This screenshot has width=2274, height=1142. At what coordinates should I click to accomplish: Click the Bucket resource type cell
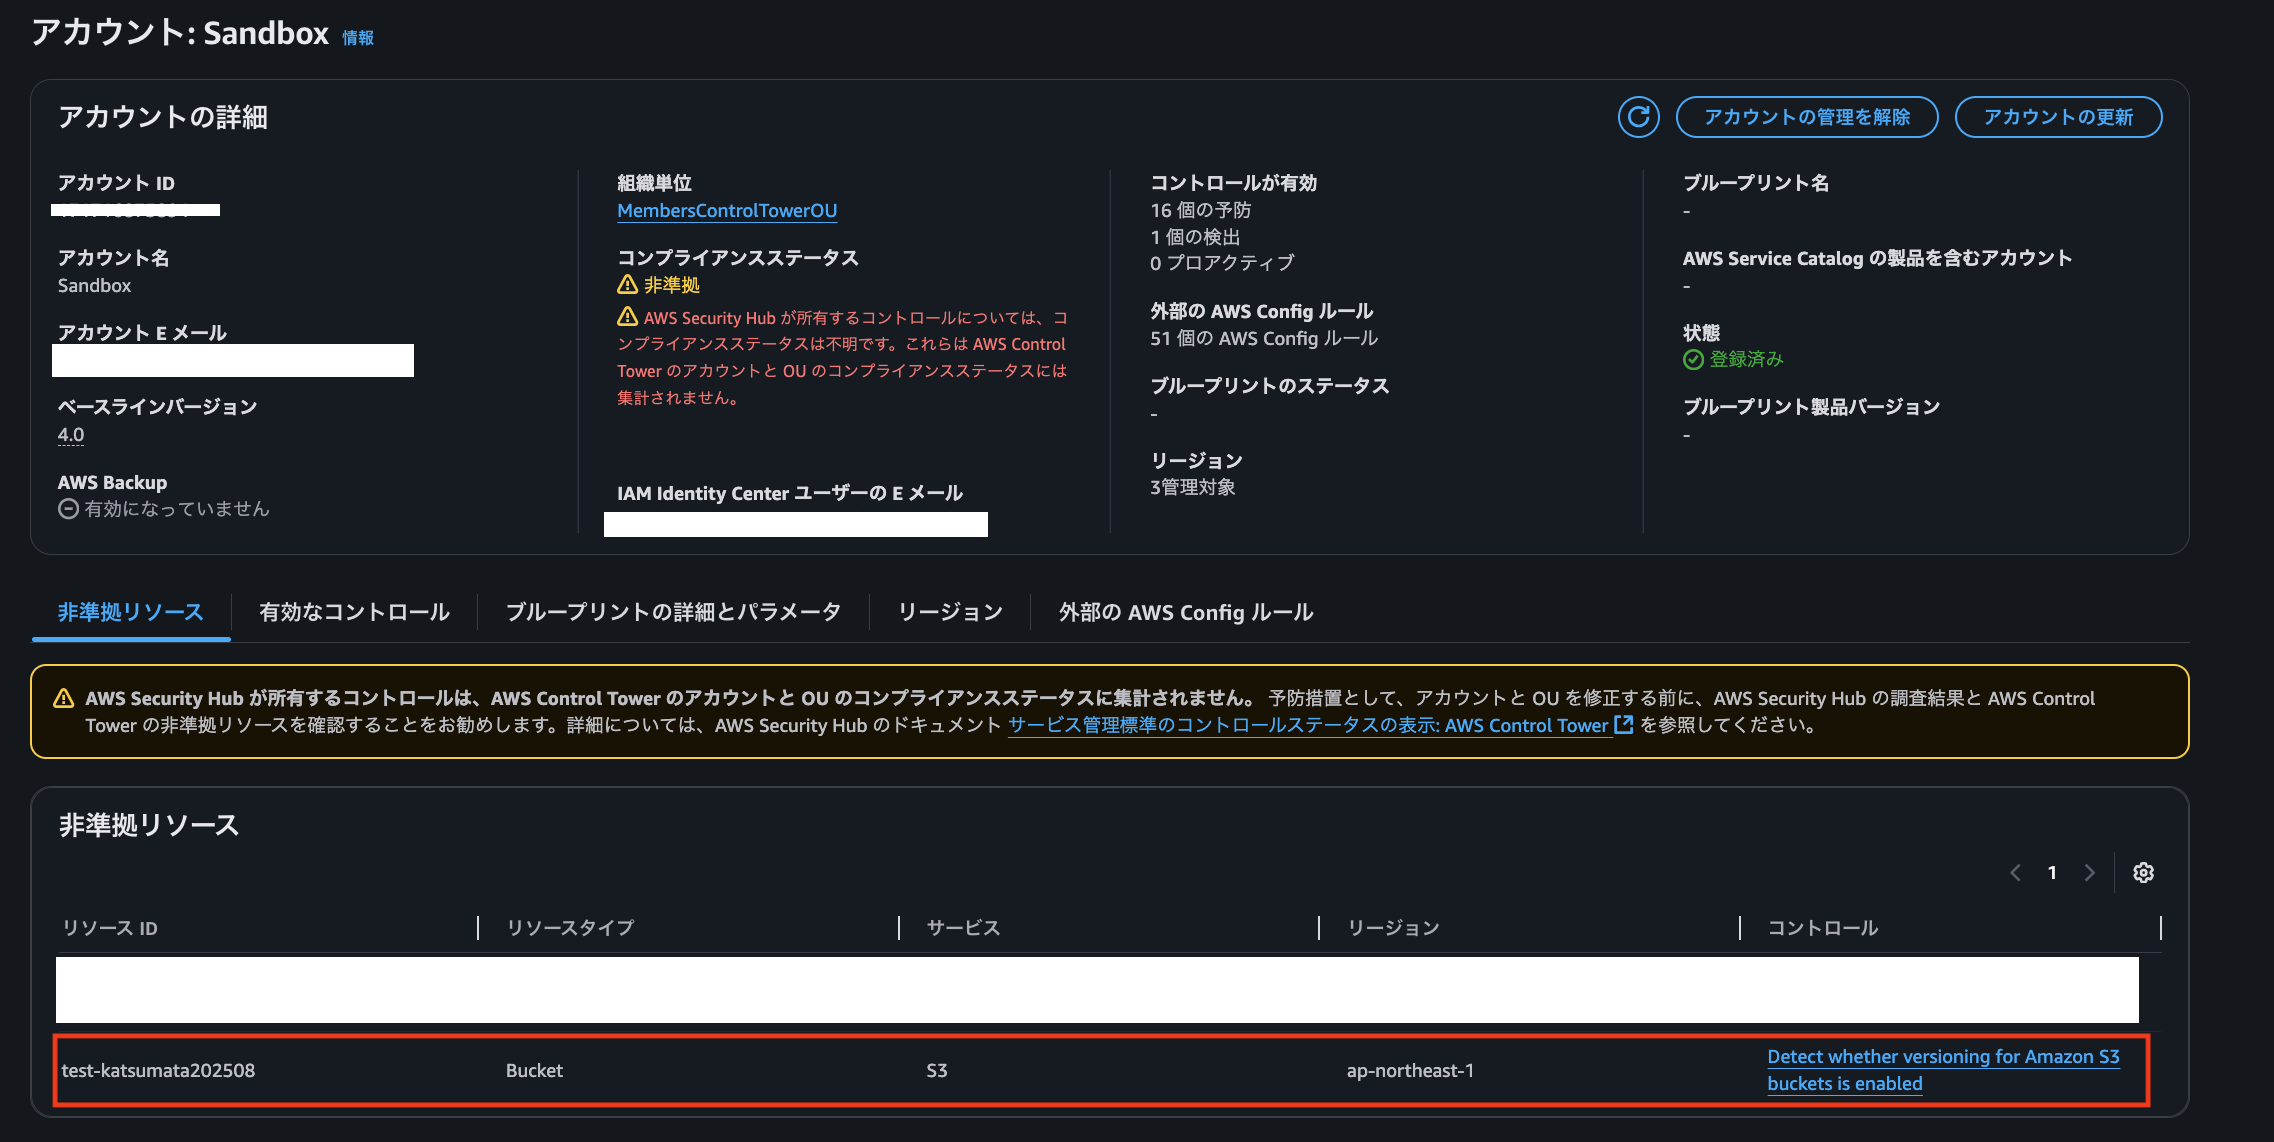[534, 1070]
